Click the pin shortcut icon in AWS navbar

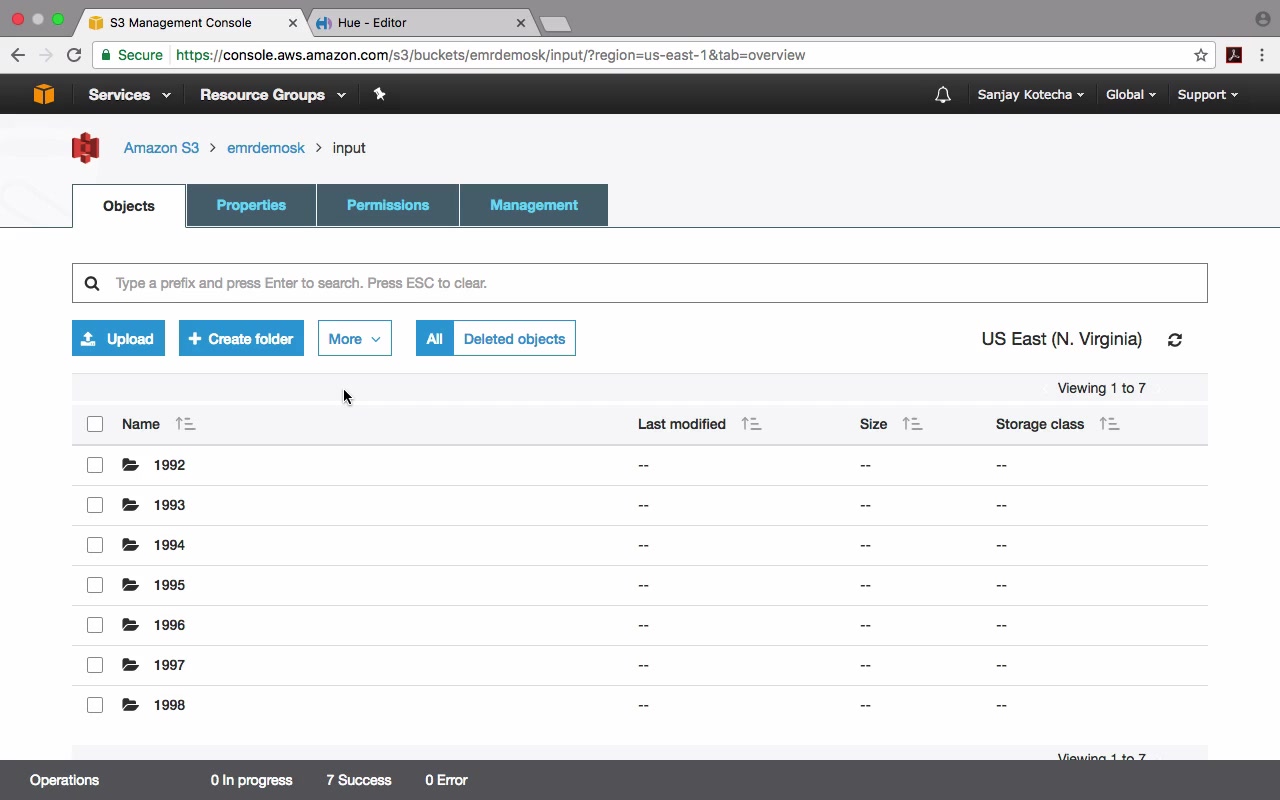[x=379, y=94]
